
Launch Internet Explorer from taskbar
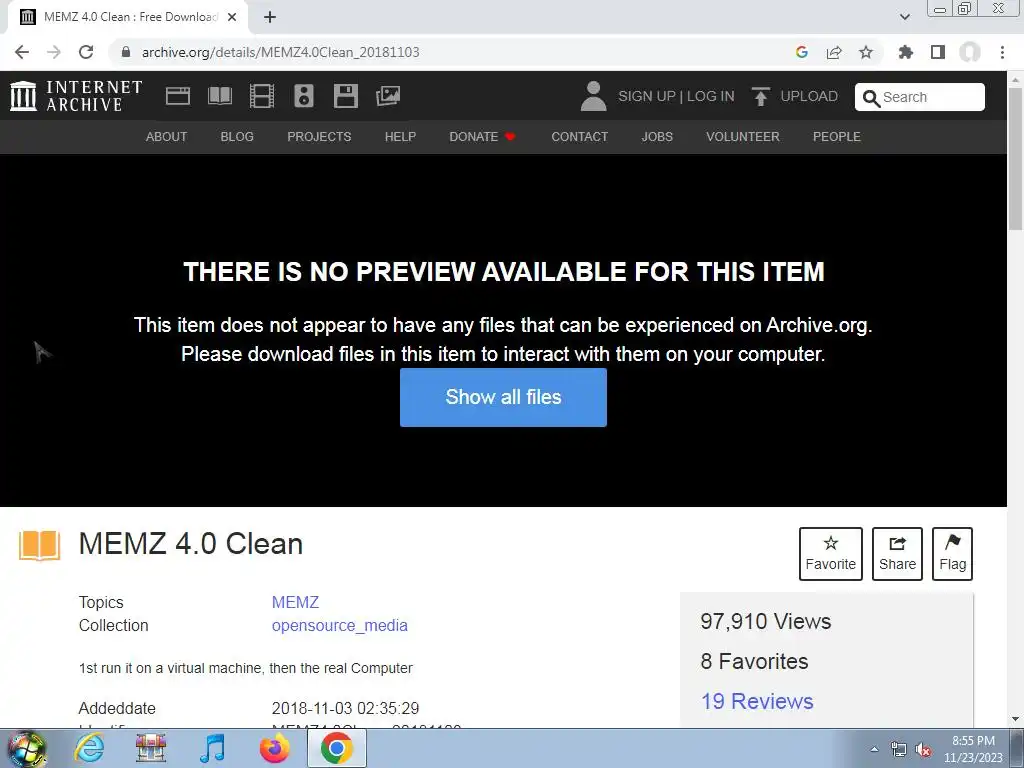click(x=89, y=748)
